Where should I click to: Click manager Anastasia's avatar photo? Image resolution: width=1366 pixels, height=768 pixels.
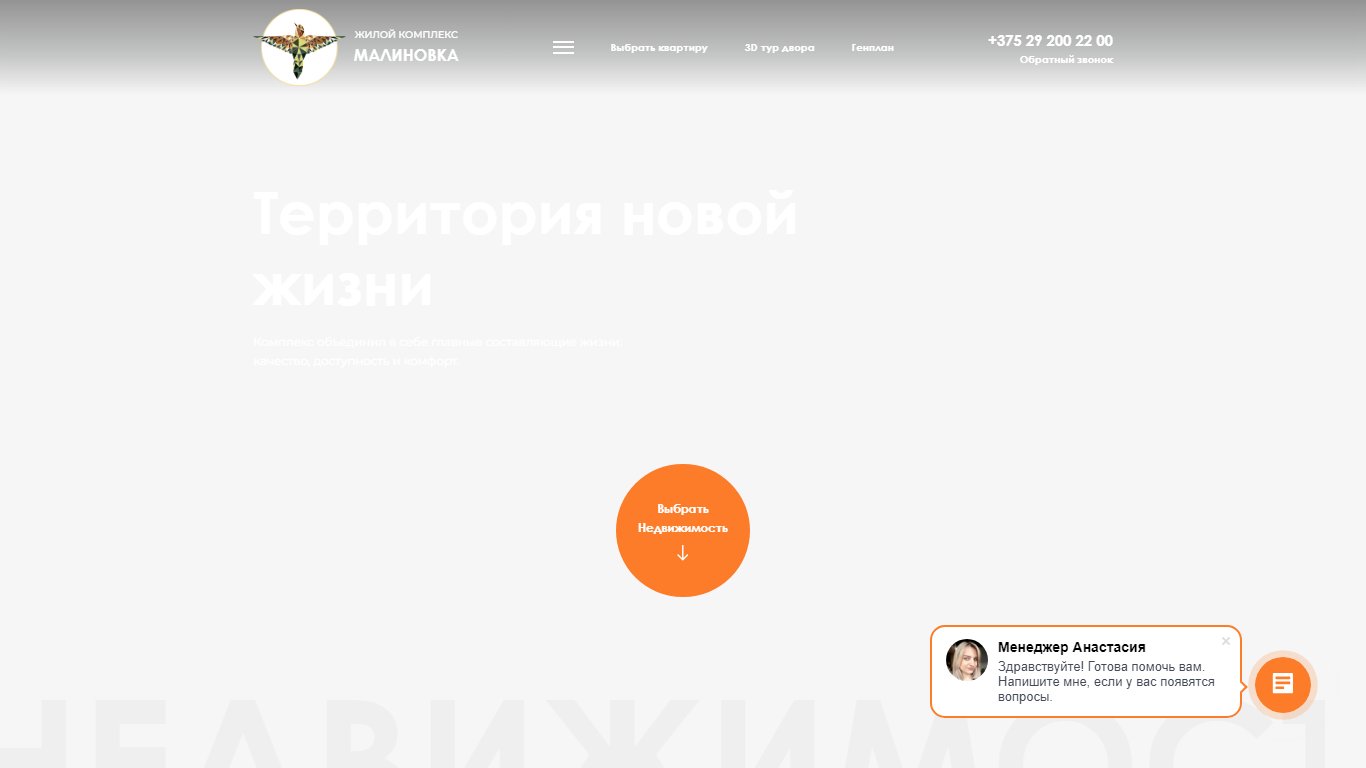pyautogui.click(x=967, y=660)
